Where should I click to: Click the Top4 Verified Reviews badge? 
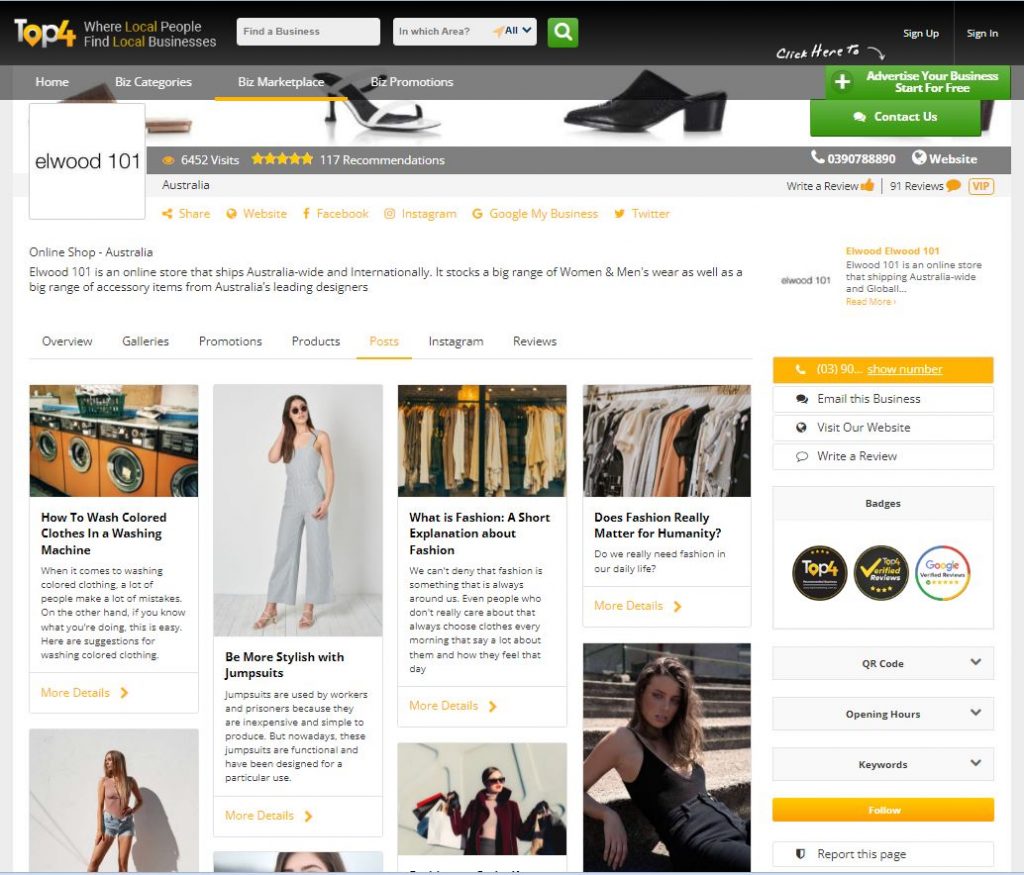pyautogui.click(x=881, y=573)
